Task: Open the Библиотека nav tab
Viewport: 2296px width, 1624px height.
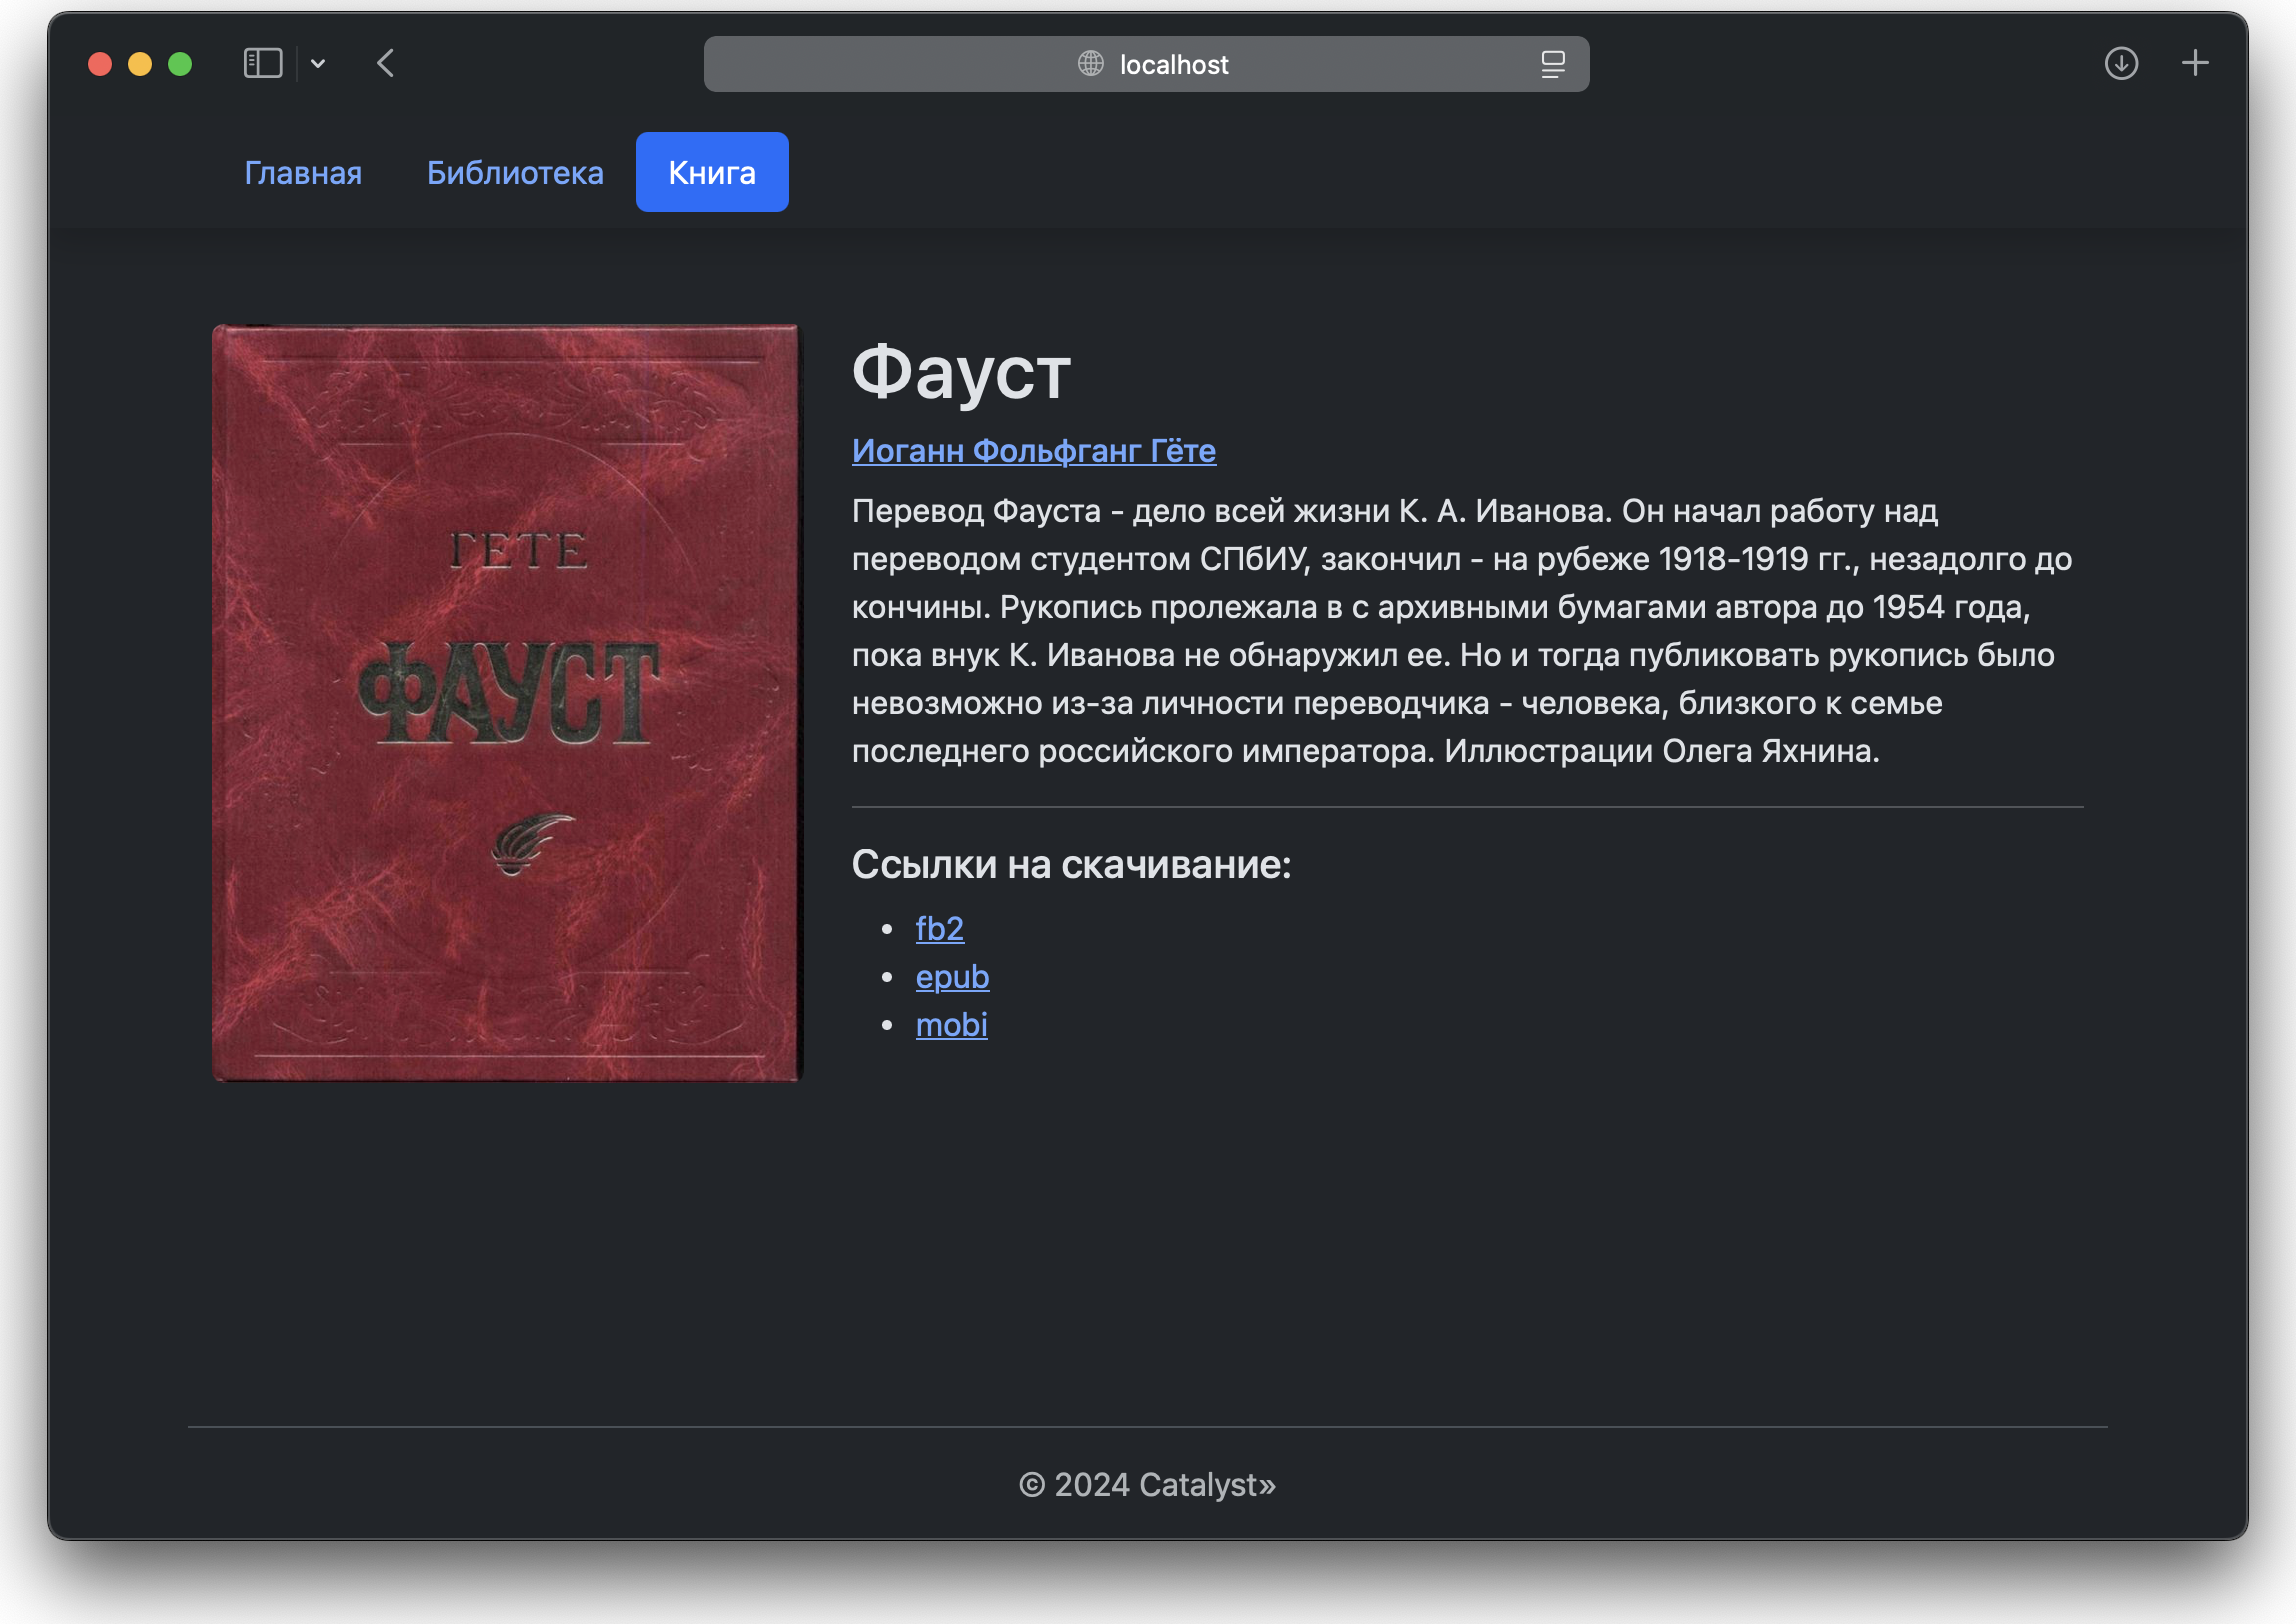Action: point(515,173)
